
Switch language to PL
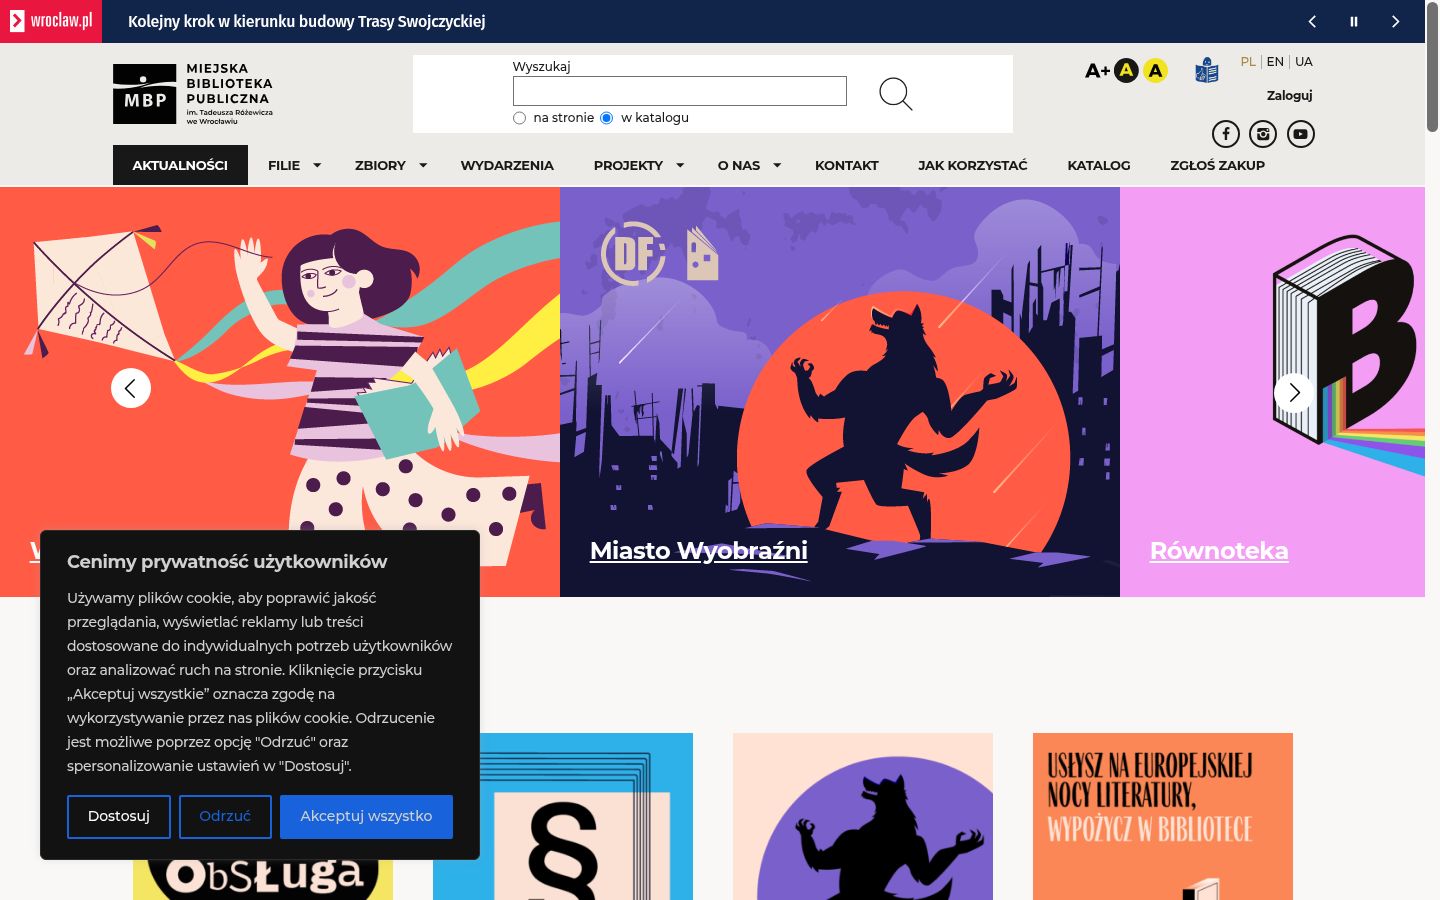click(1248, 62)
